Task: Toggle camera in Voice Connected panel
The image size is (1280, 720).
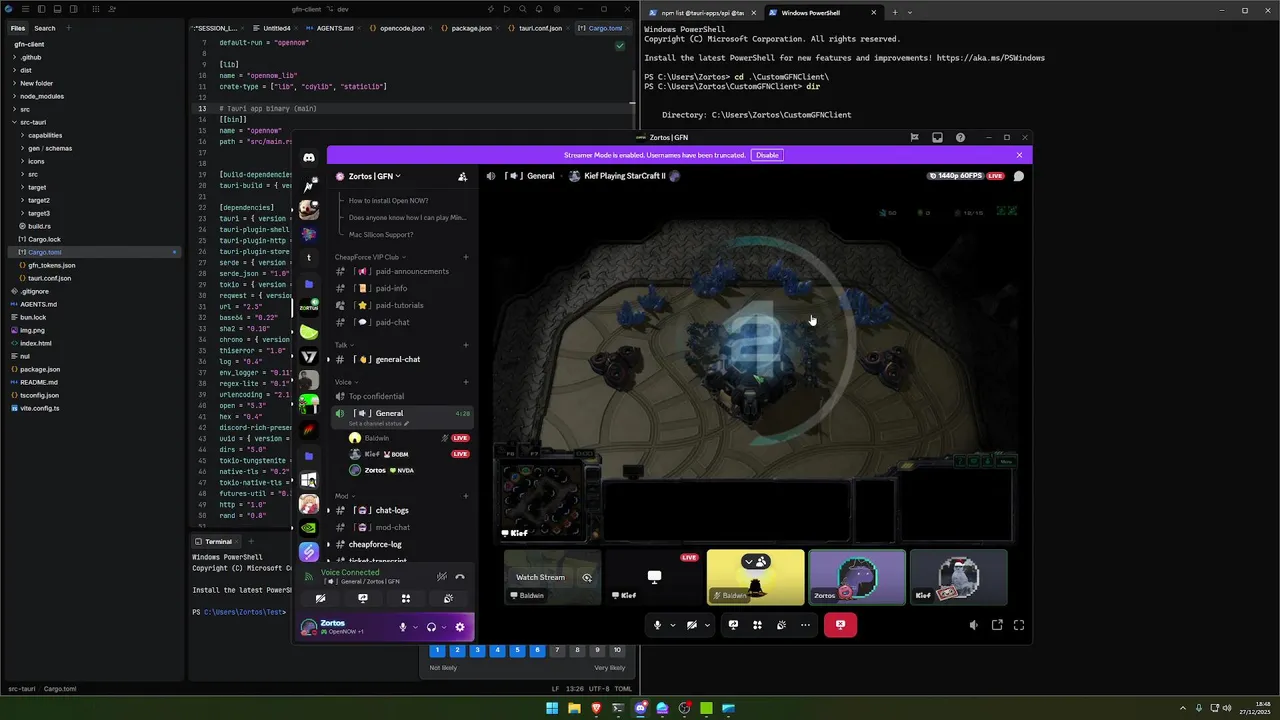Action: [320, 598]
